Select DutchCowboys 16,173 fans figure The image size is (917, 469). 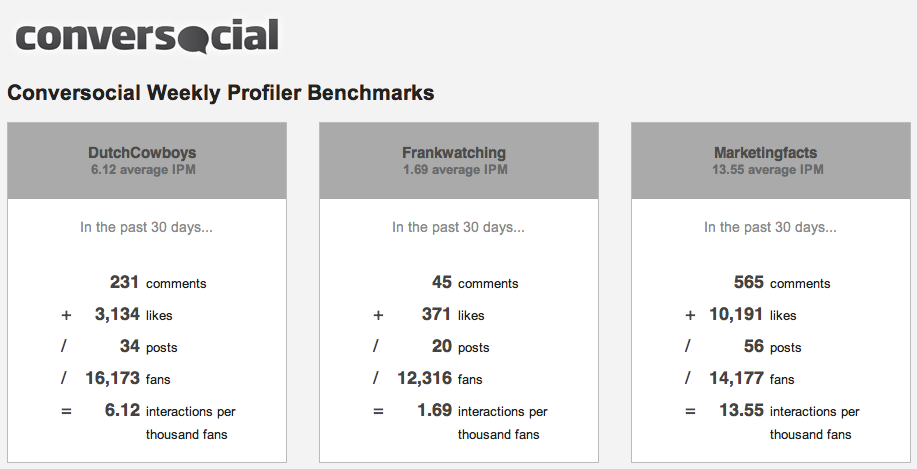click(112, 379)
